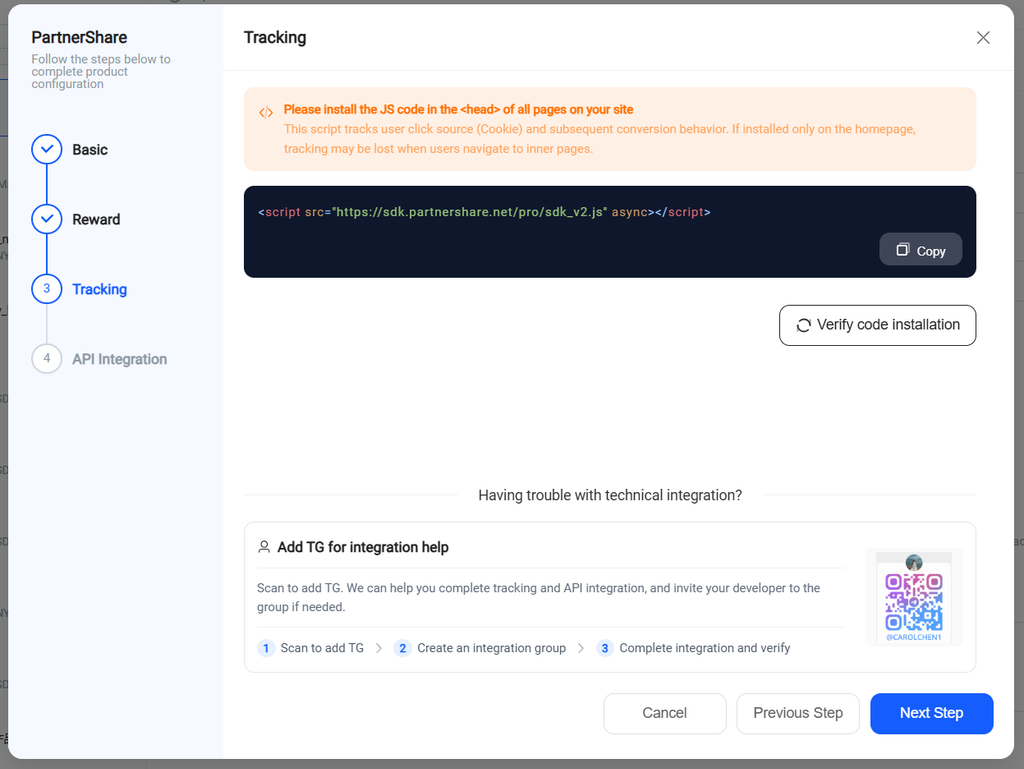Click the 'Follow the steps below' description
This screenshot has width=1024, height=769.
click(101, 71)
